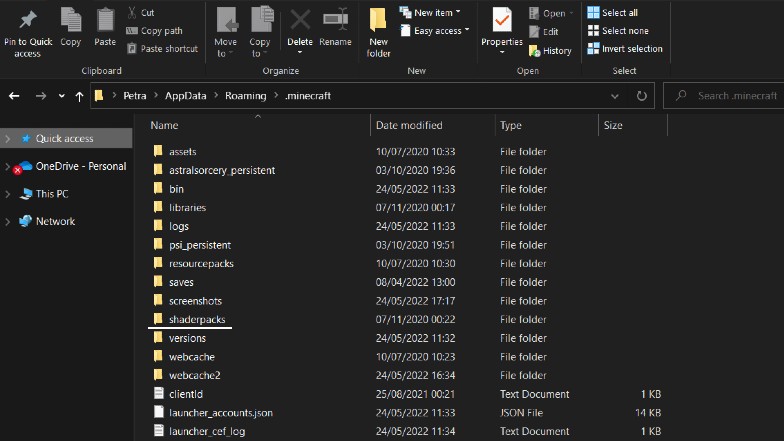This screenshot has width=784, height=441.
Task: Click Select all
Action: pos(612,12)
